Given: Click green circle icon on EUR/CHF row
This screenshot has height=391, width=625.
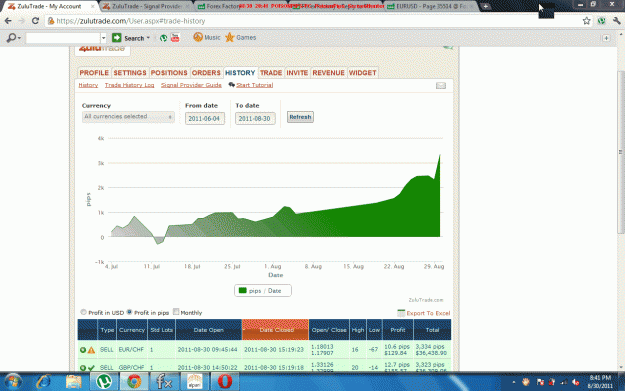Looking at the screenshot, I should click(83, 350).
